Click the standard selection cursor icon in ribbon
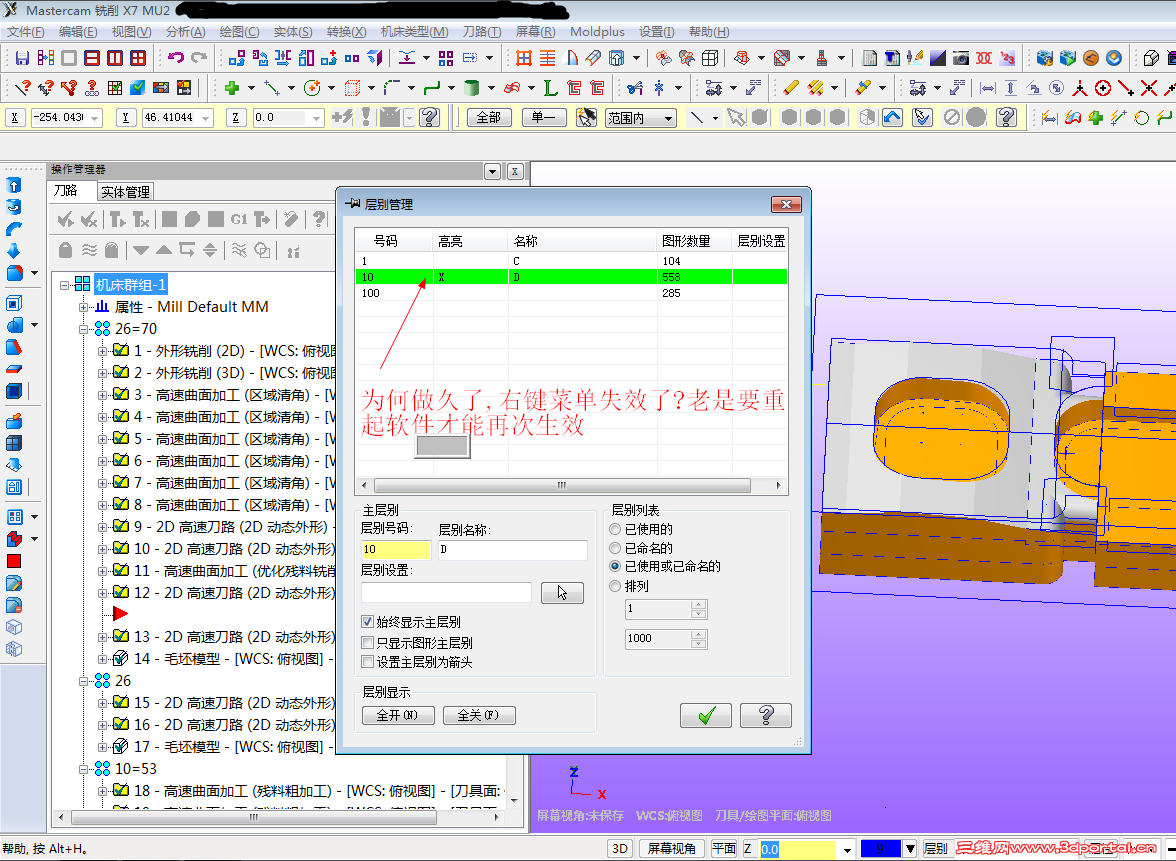 pos(736,117)
